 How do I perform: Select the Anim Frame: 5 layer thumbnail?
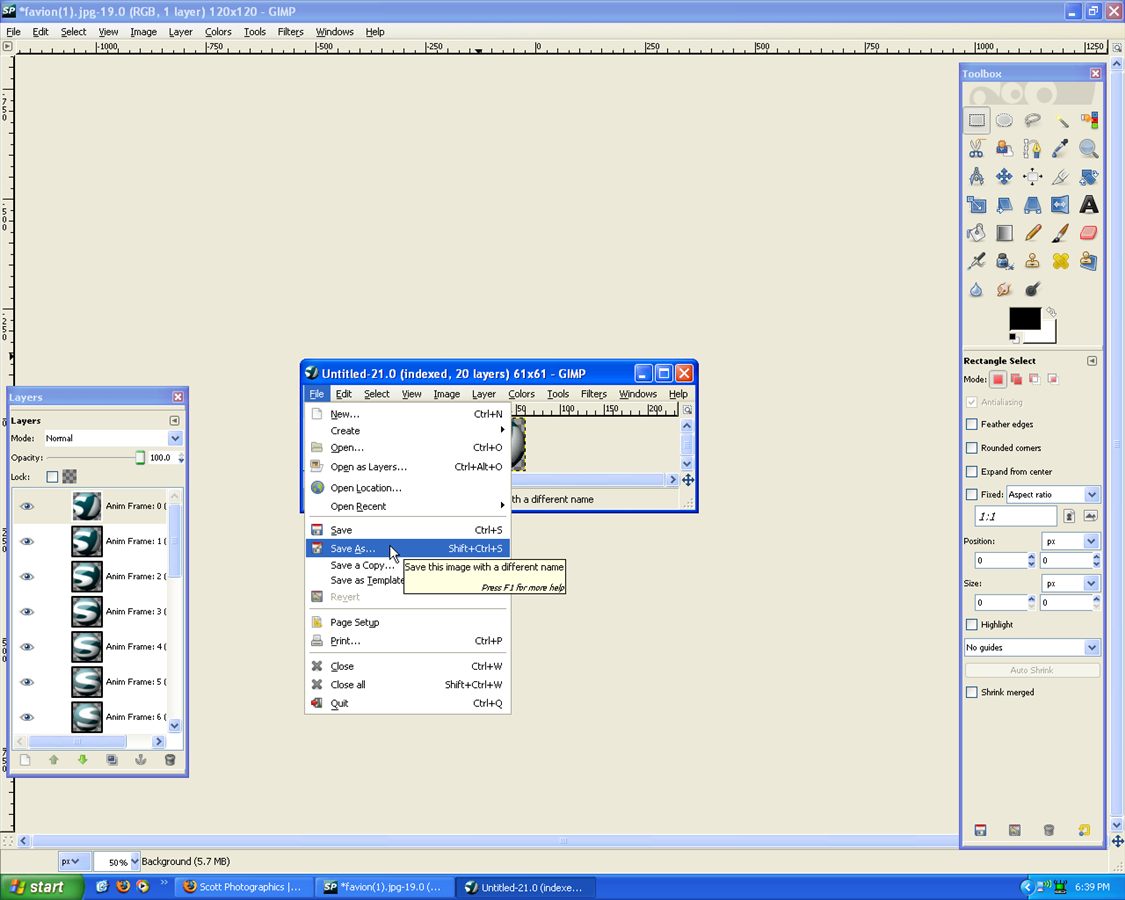(x=87, y=682)
